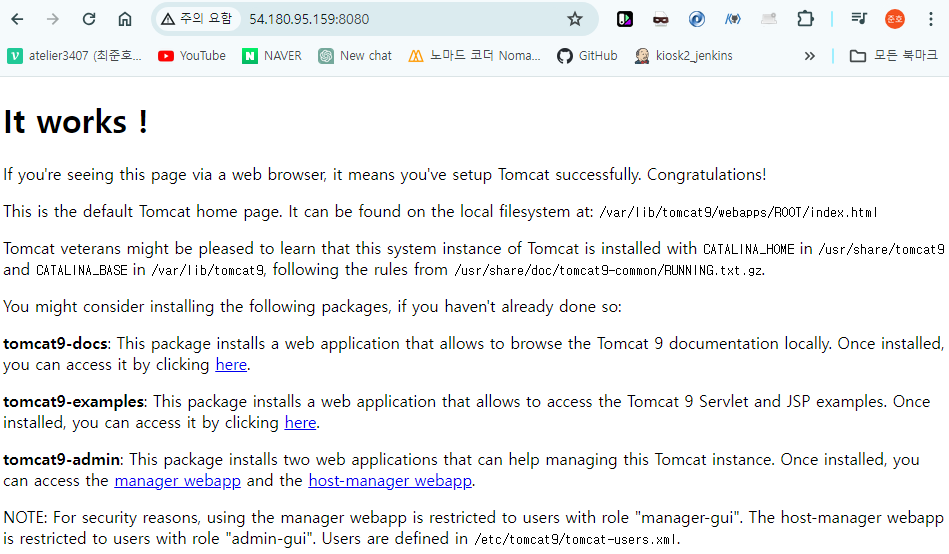Open the orange profile avatar
949x554 pixels.
(895, 19)
